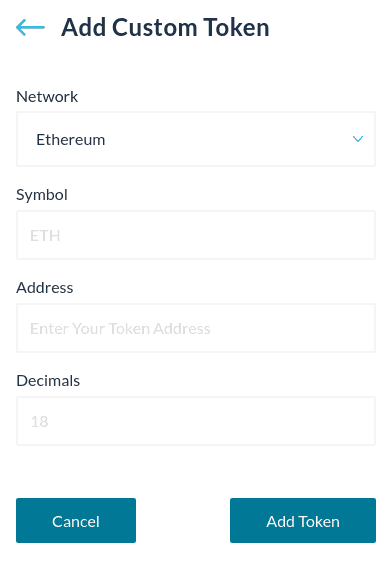The image size is (391, 562).
Task: Click the ETH placeholder text
Action: [x=45, y=236]
